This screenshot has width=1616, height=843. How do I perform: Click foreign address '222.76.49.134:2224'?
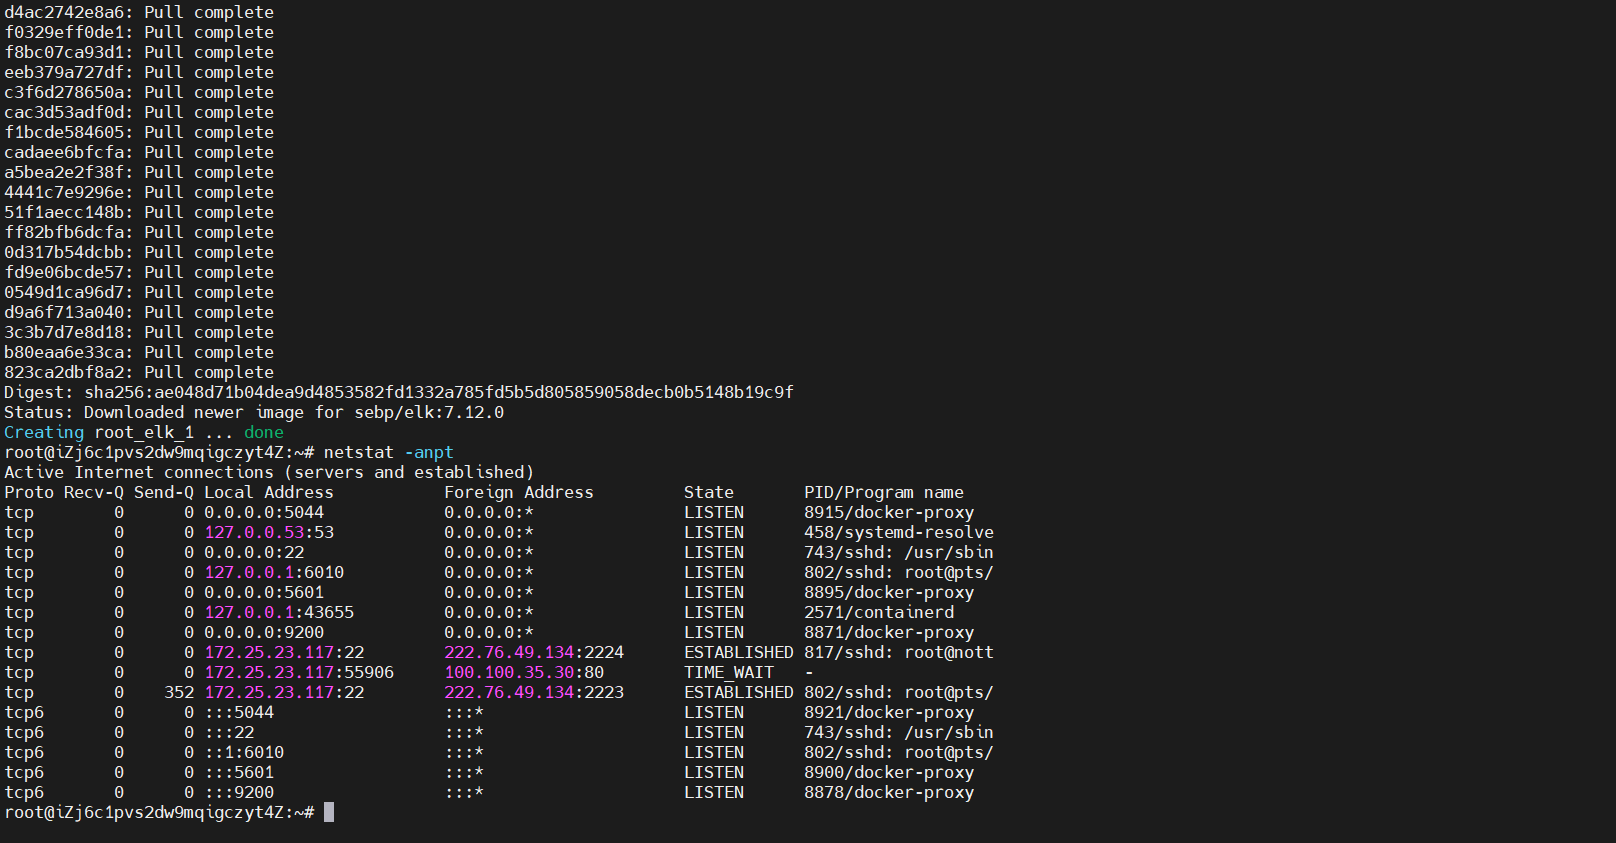tap(534, 652)
